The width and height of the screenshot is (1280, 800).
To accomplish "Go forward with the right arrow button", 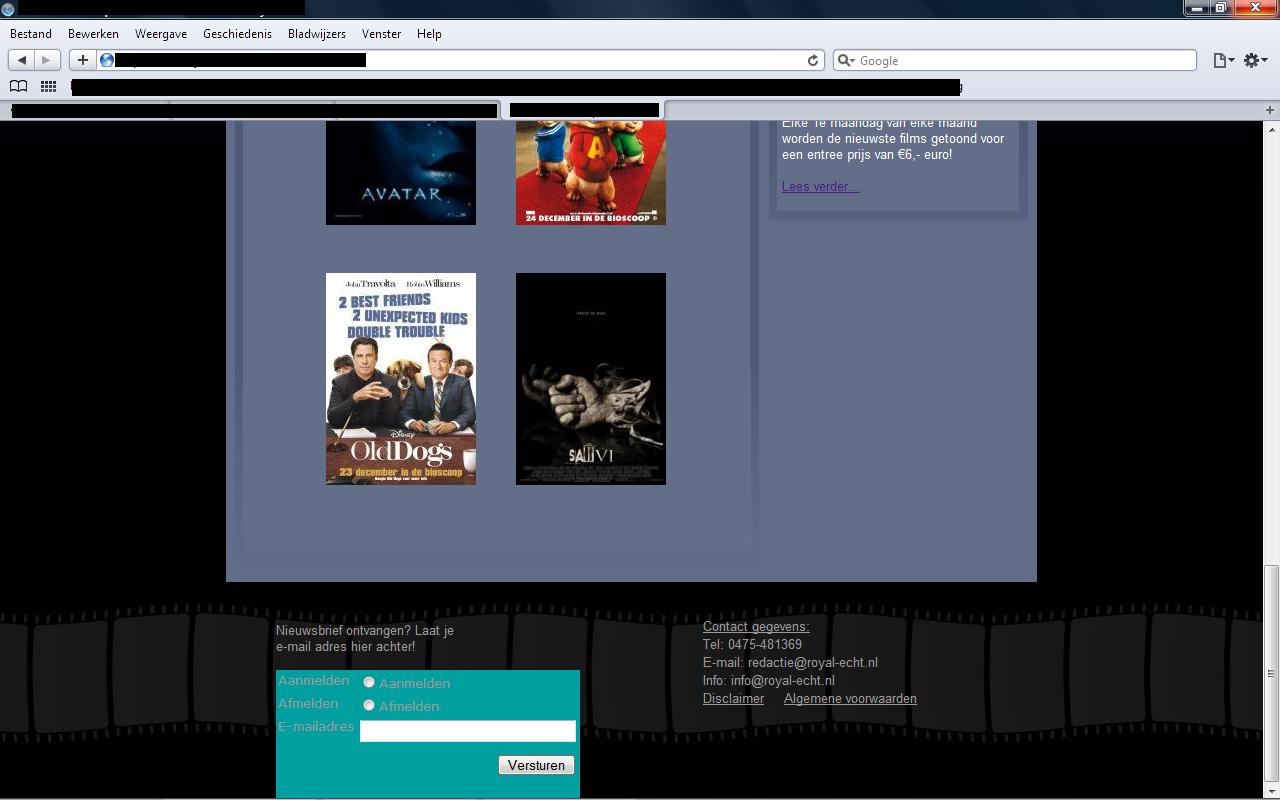I will pos(47,60).
